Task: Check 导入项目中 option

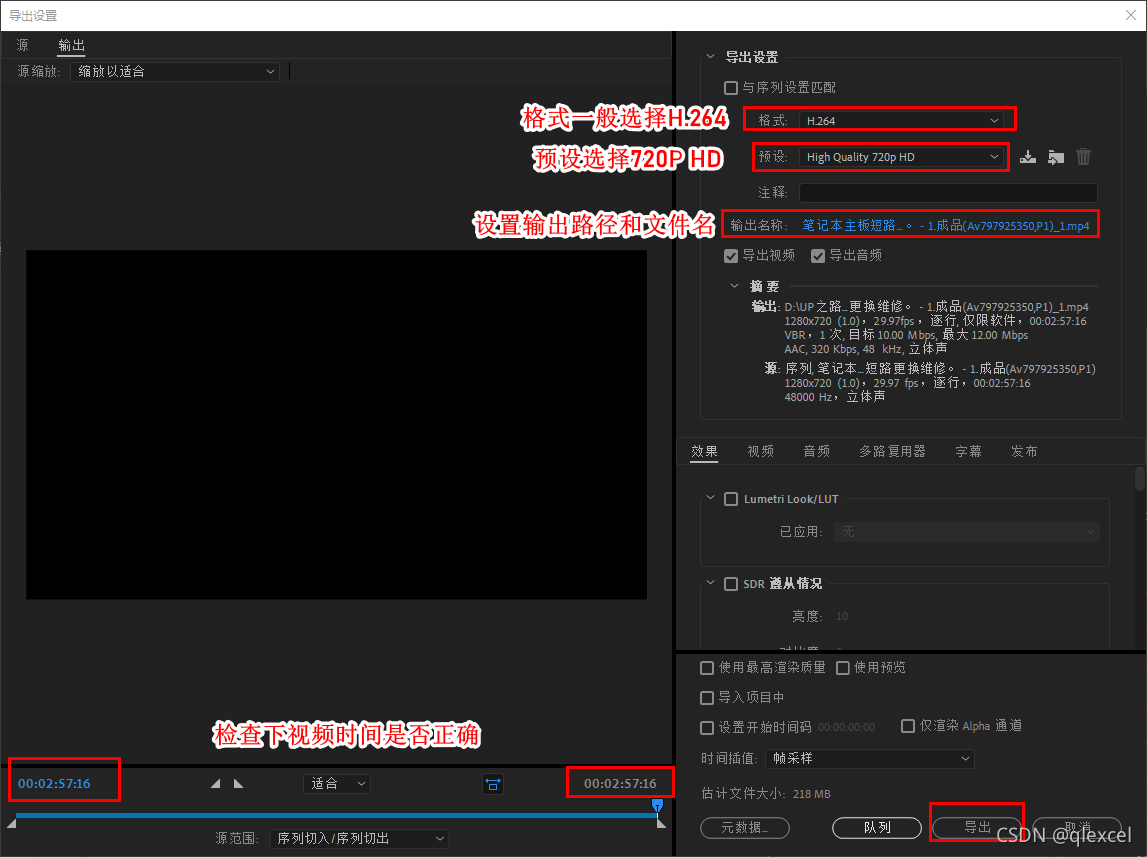Action: click(707, 698)
